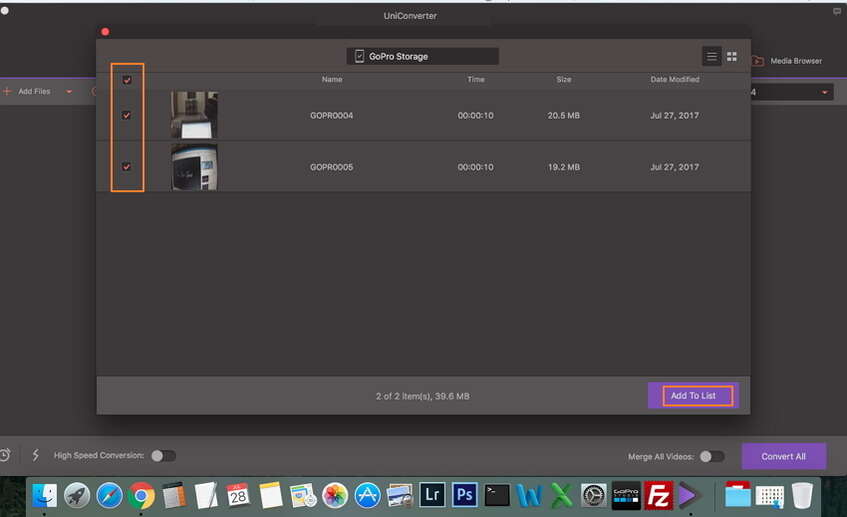This screenshot has height=517, width=847.
Task: Open System Preferences from the dock
Action: click(594, 495)
